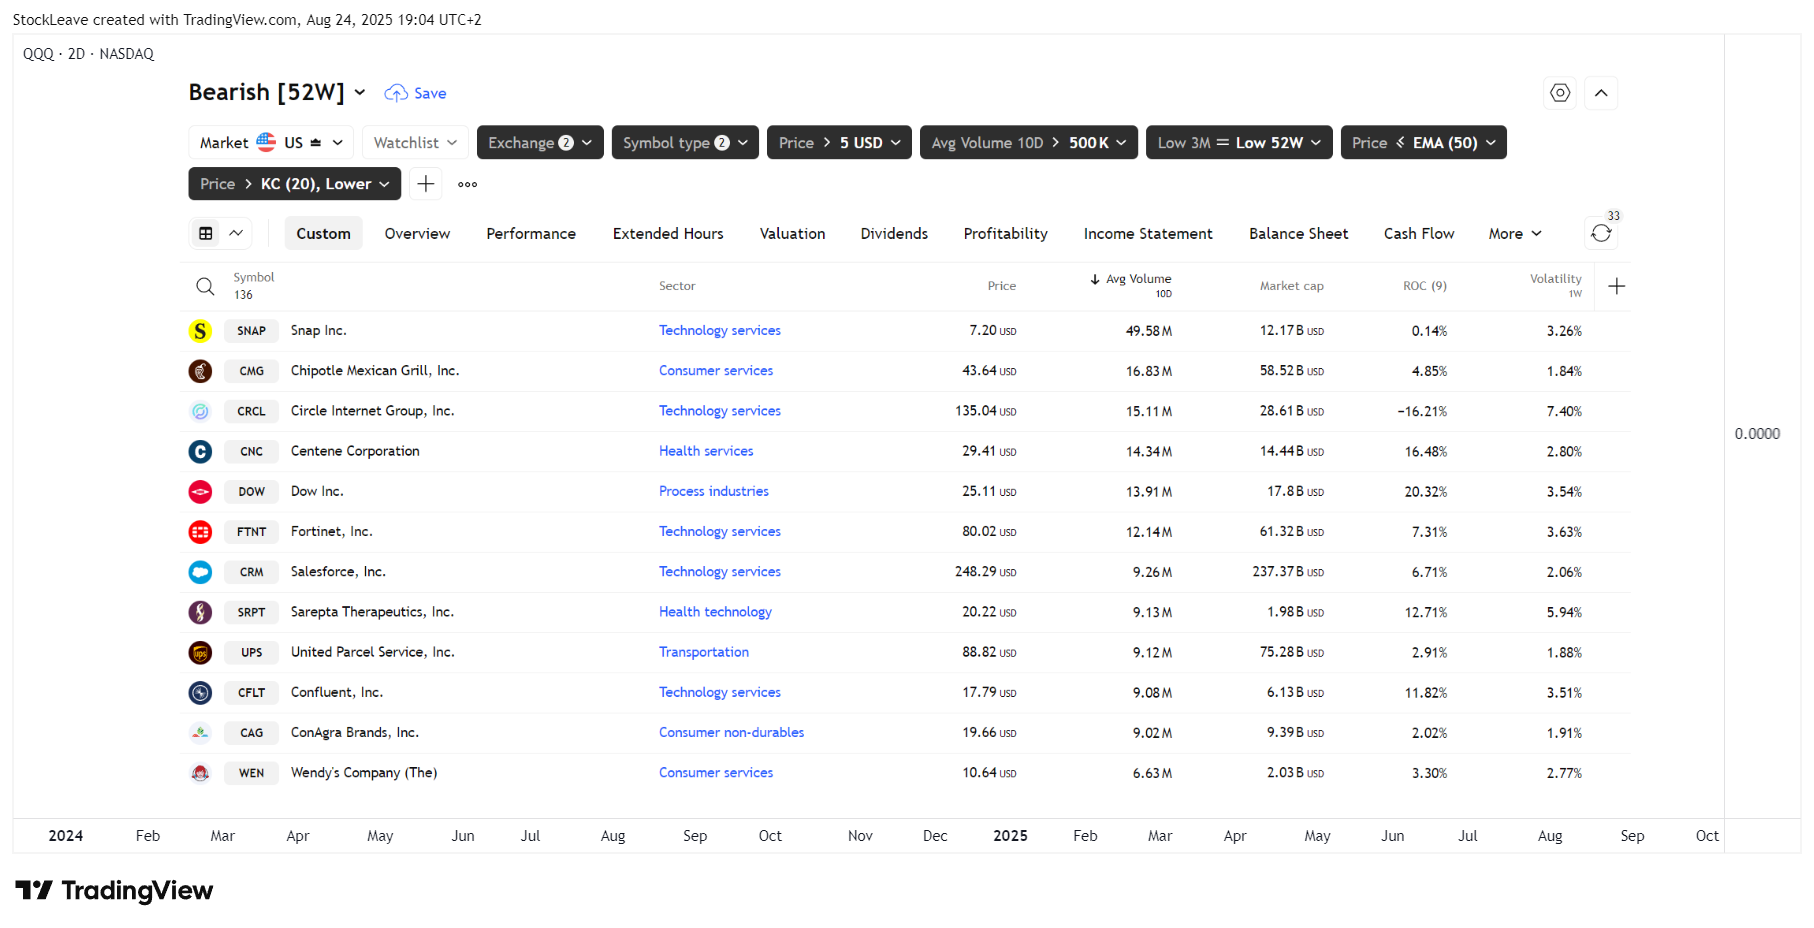Click the United Parcel Service logo
Image resolution: width=1814 pixels, height=928 pixels.
(200, 652)
